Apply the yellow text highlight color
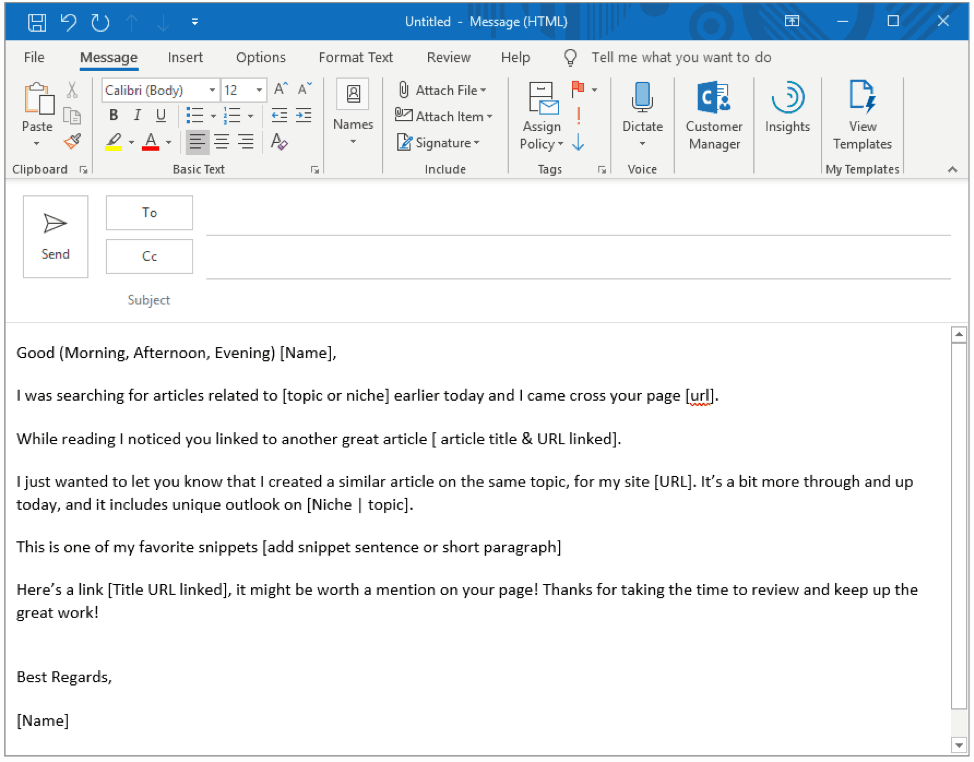The height and width of the screenshot is (762, 974). 114,142
